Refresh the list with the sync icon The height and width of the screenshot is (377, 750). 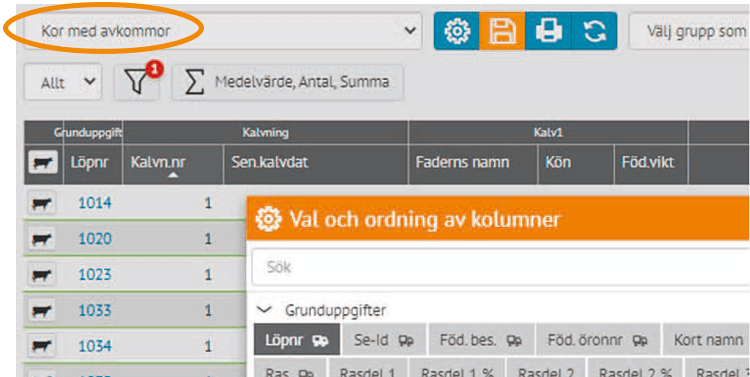click(594, 31)
